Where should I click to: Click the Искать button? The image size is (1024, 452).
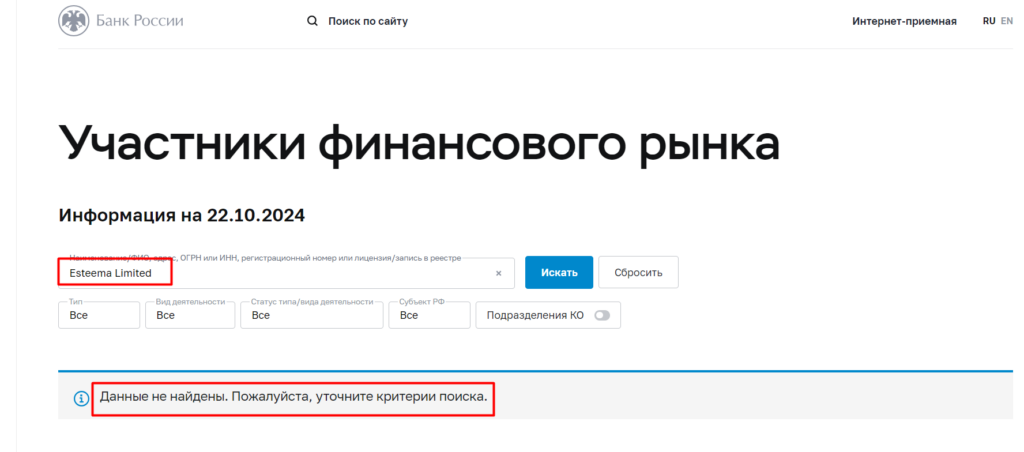pos(559,272)
